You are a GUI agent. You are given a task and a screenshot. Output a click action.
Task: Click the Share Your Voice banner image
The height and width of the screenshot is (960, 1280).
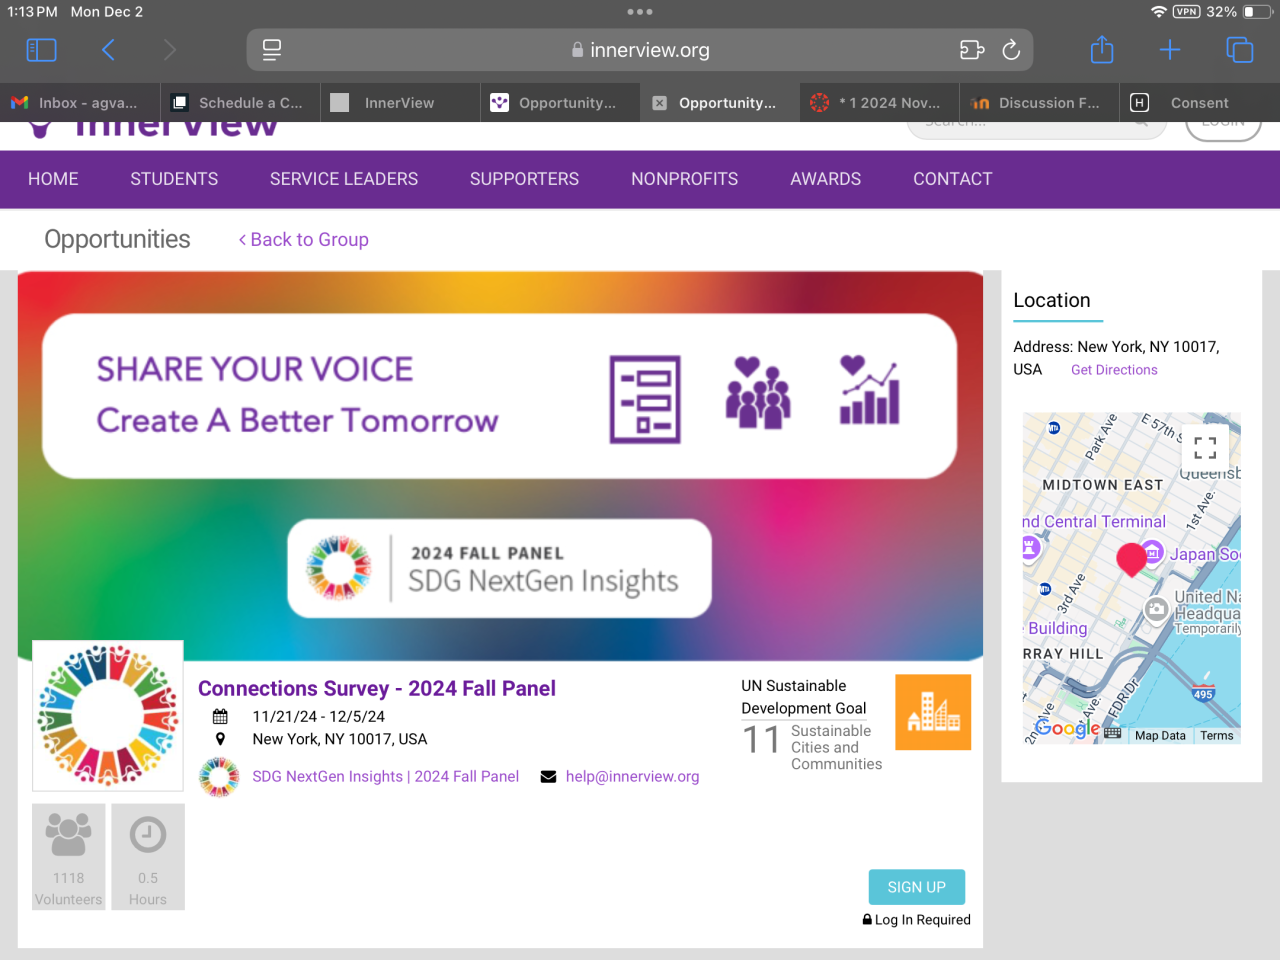500,466
